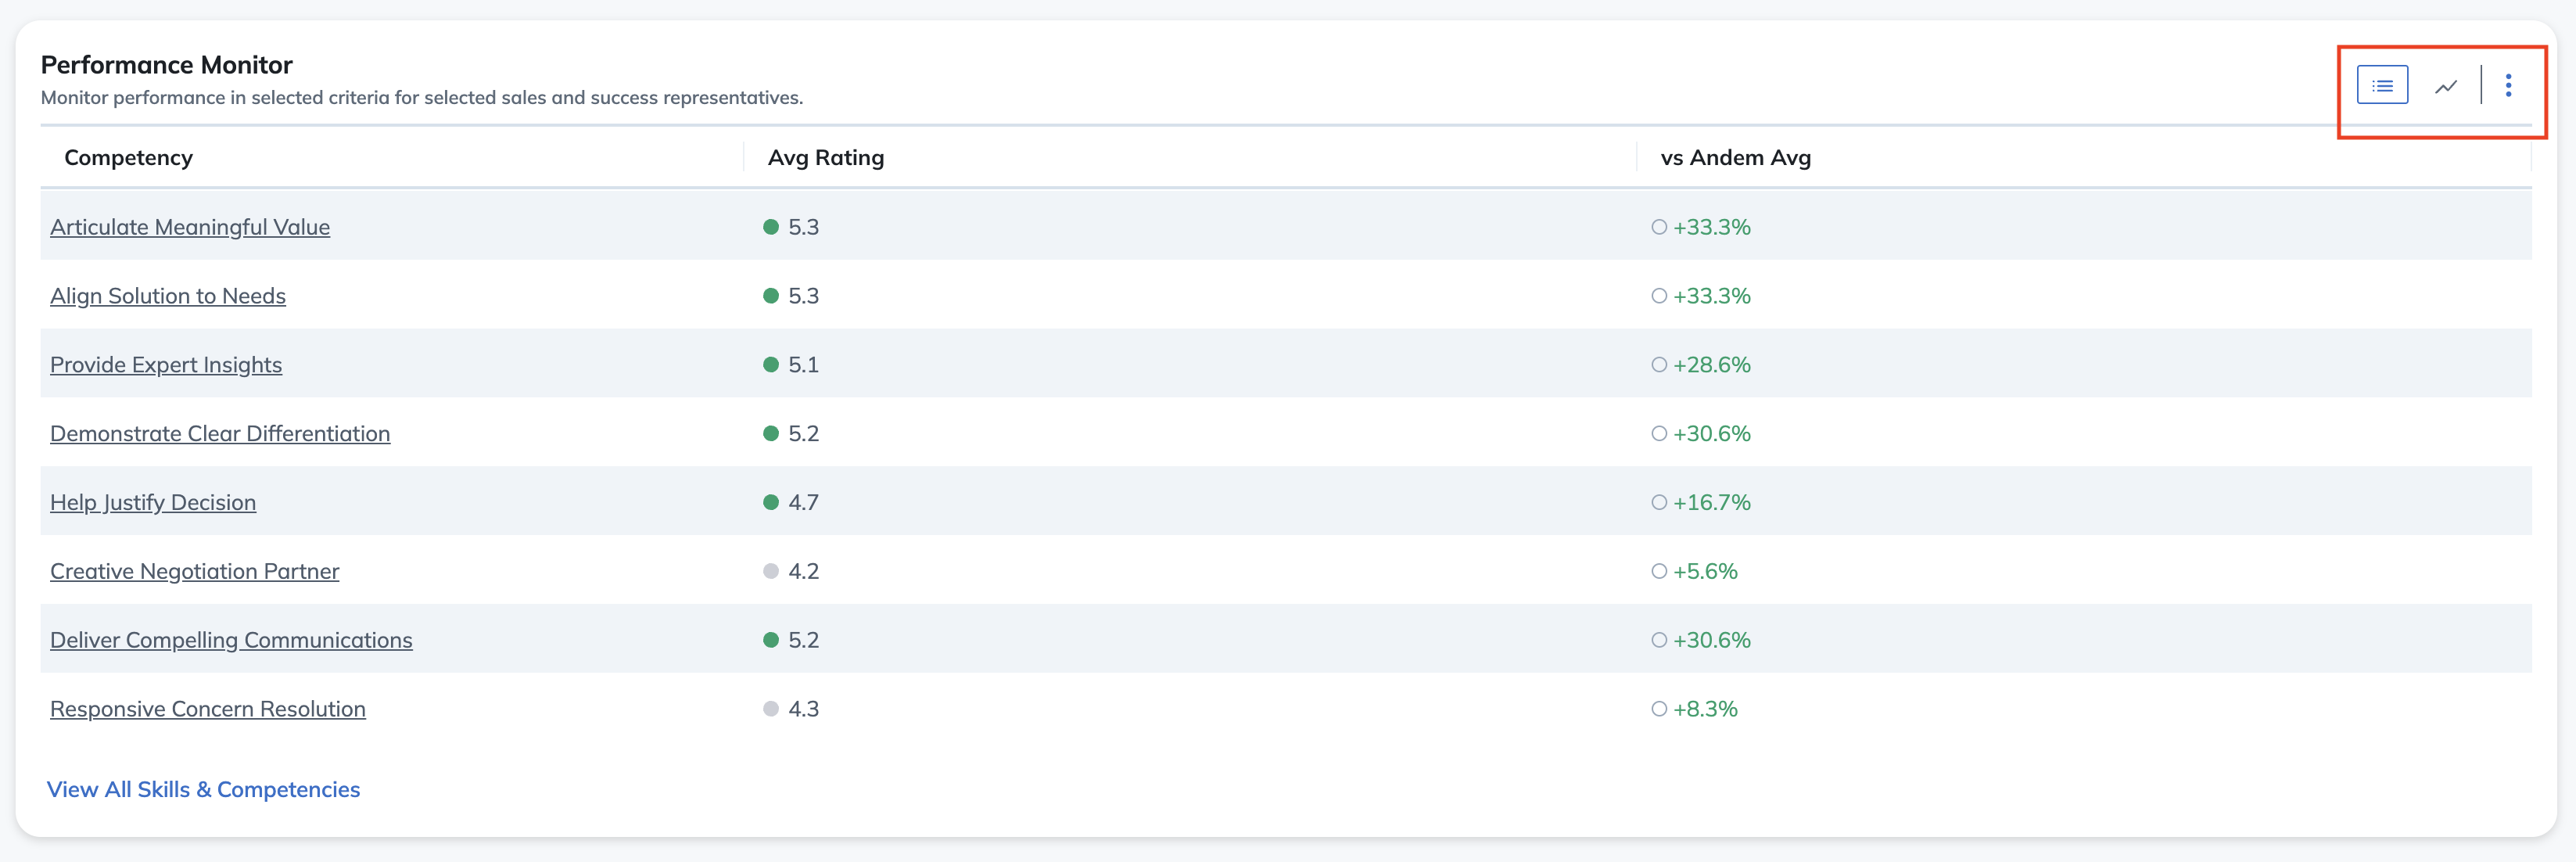Screen dimensions: 2576x862
Task: Open Align Solution to Needs competency
Action: click(x=168, y=296)
